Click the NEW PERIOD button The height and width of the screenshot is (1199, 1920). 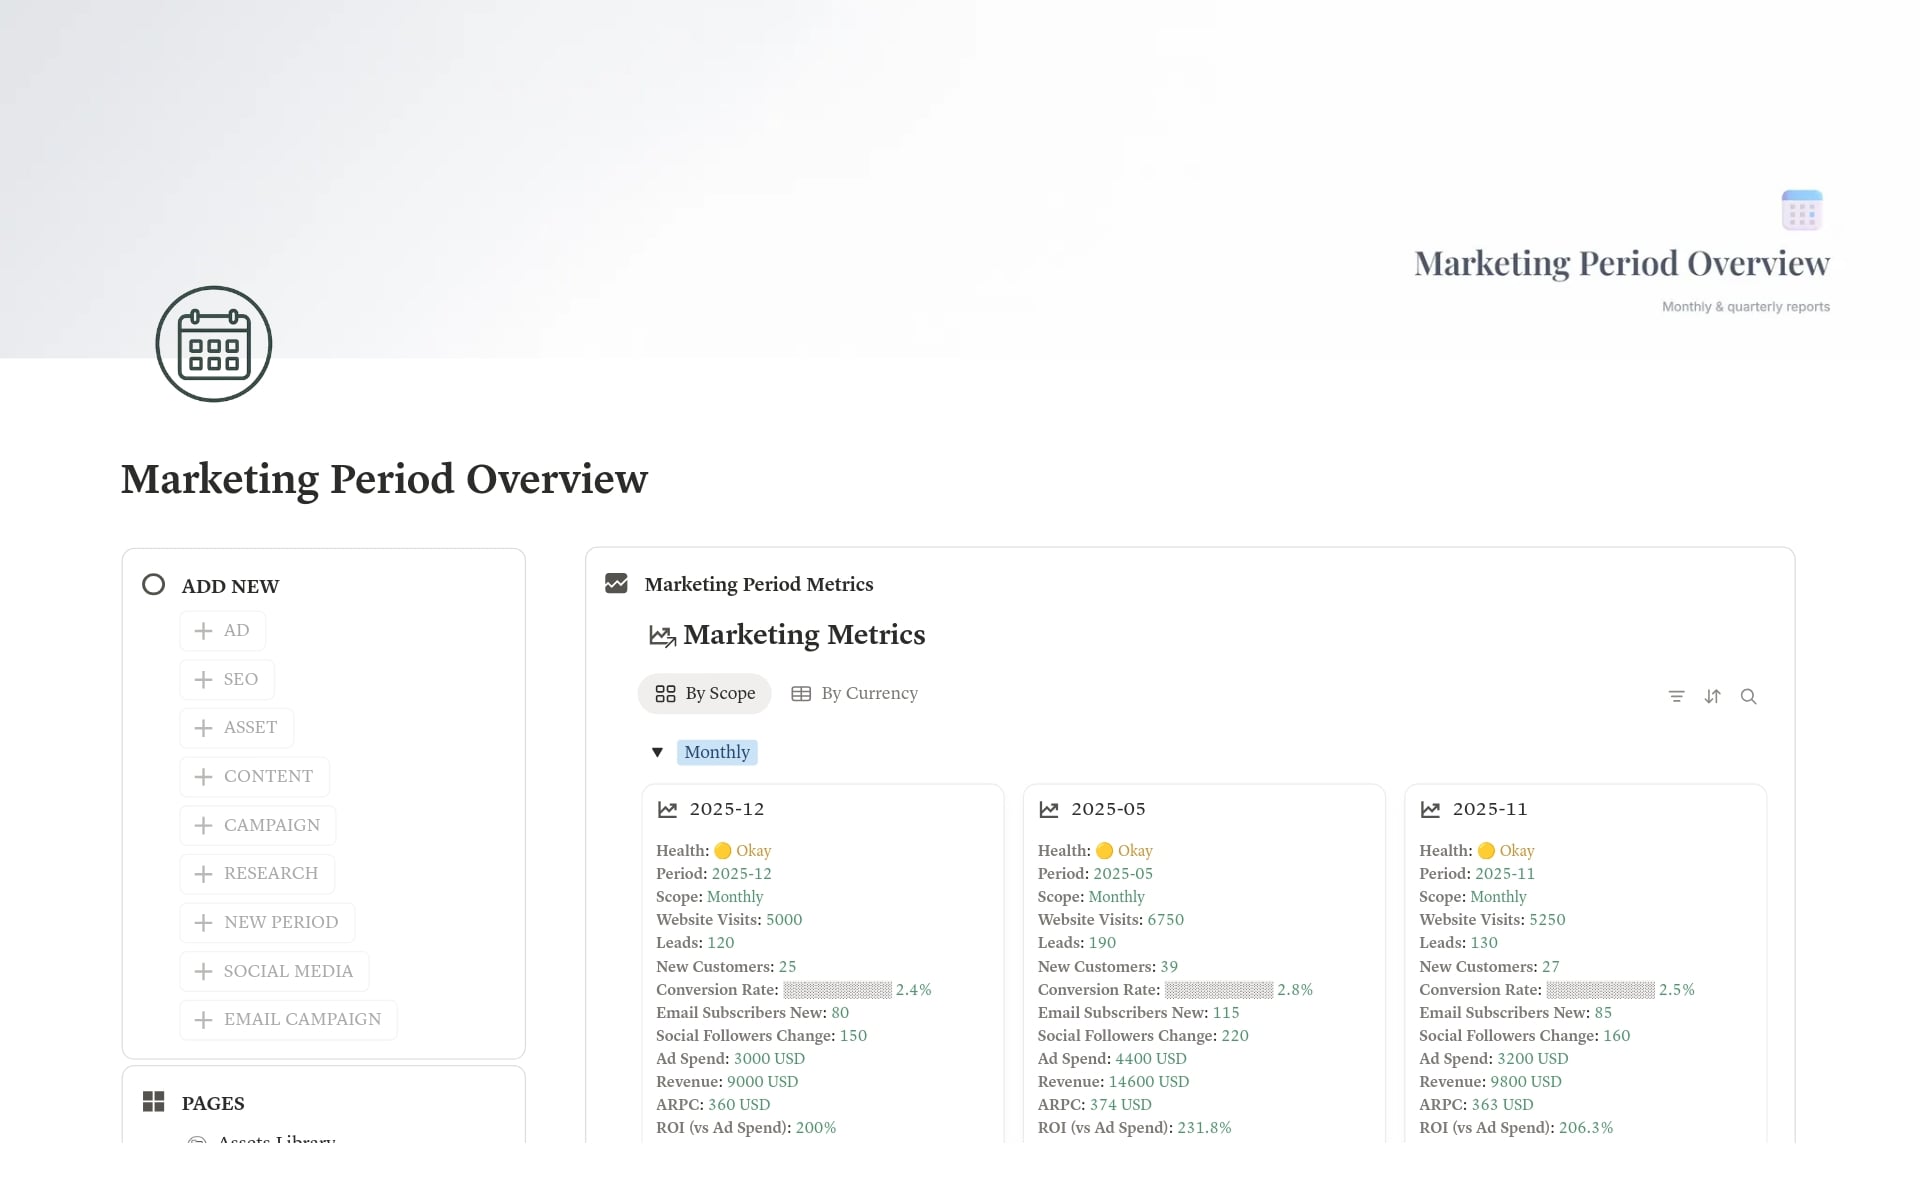pyautogui.click(x=266, y=921)
